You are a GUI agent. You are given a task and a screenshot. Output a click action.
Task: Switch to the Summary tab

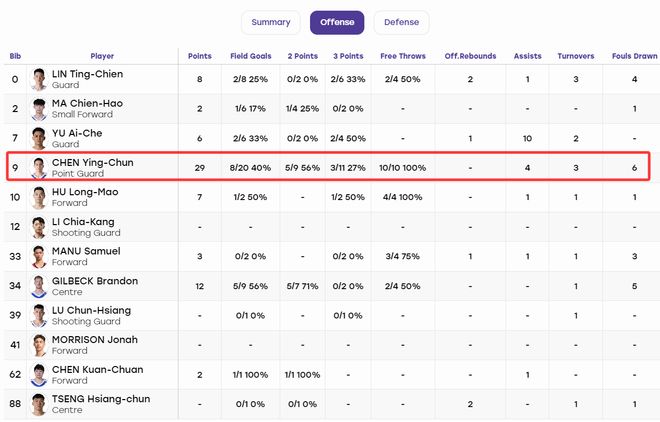[271, 22]
